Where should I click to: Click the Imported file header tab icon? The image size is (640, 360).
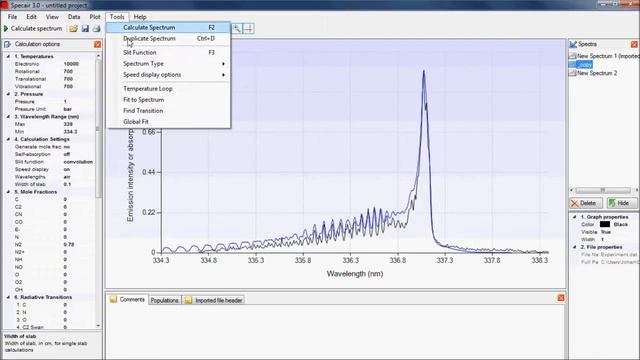(188, 300)
